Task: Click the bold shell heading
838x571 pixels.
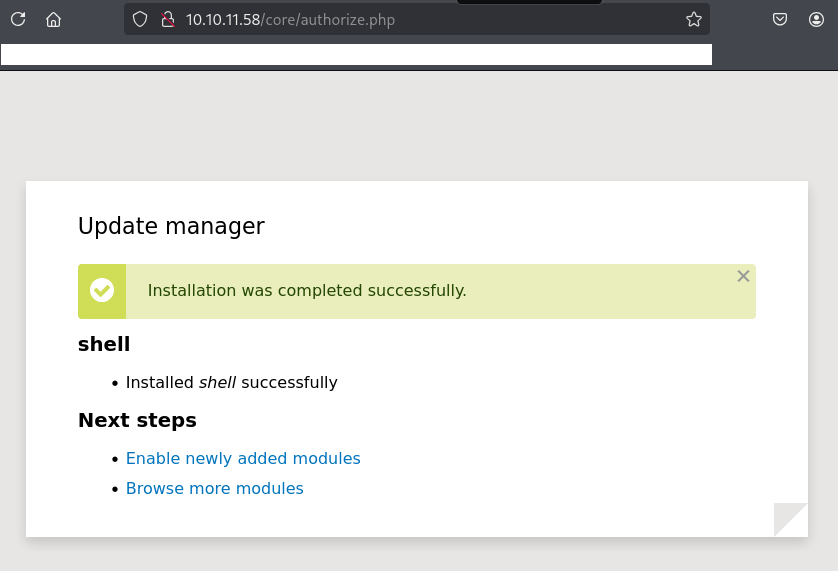Action: point(104,344)
